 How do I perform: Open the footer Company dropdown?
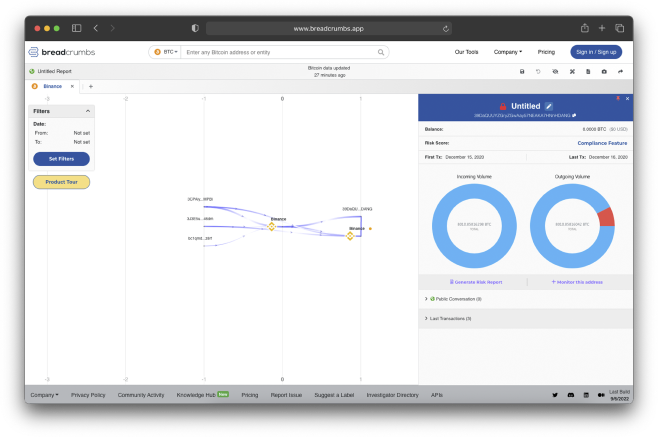pos(44,395)
